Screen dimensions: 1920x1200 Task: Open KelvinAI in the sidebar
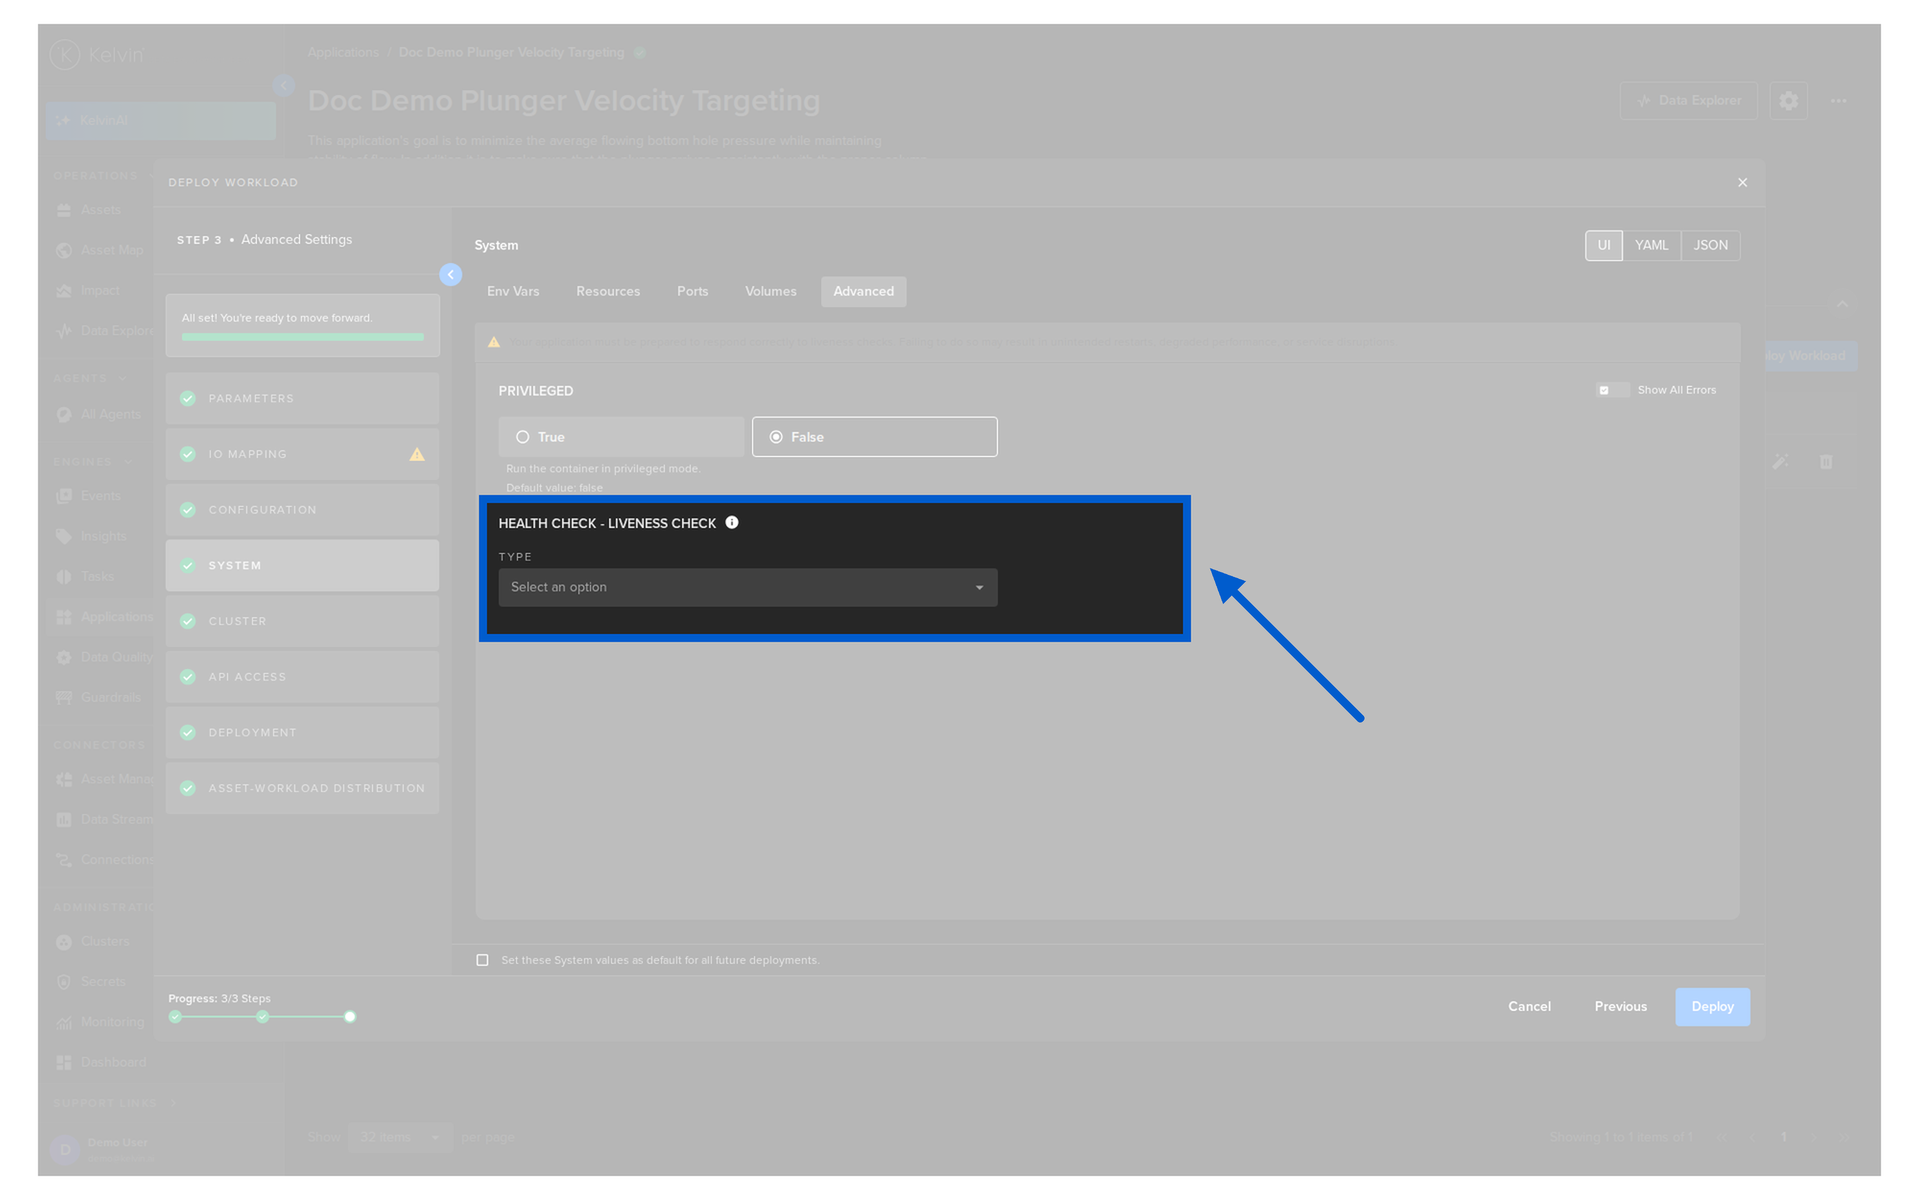[x=161, y=121]
